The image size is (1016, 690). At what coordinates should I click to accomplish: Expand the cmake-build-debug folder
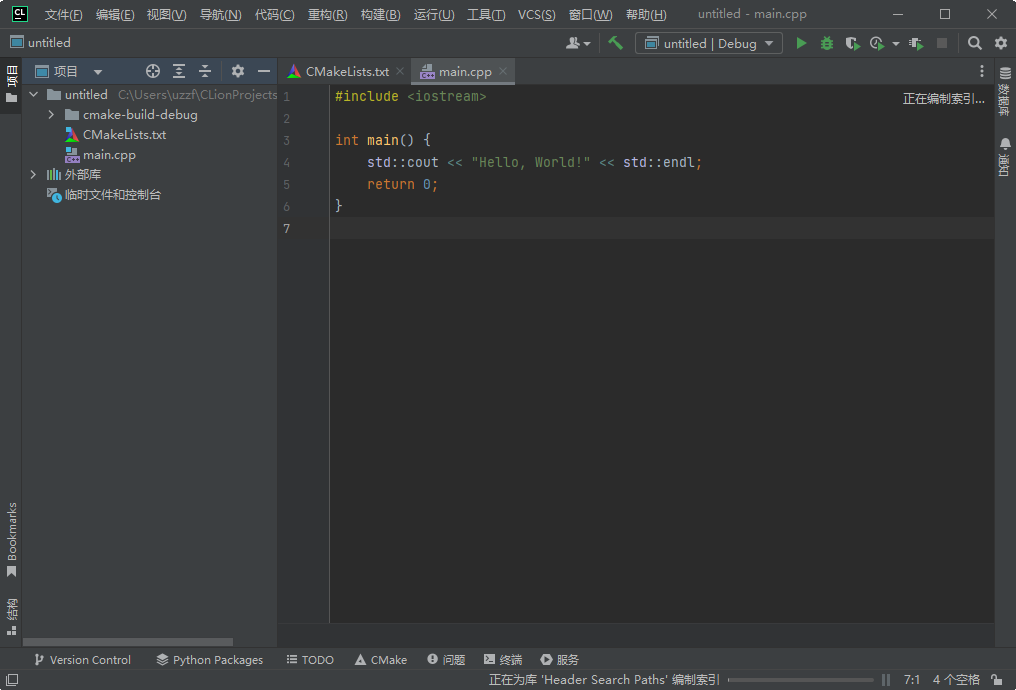[51, 115]
